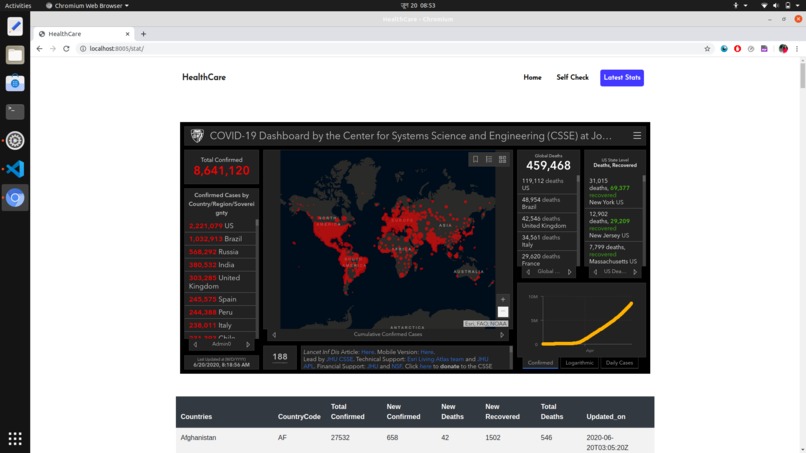Previous panel in US Deaths list

tap(595, 272)
